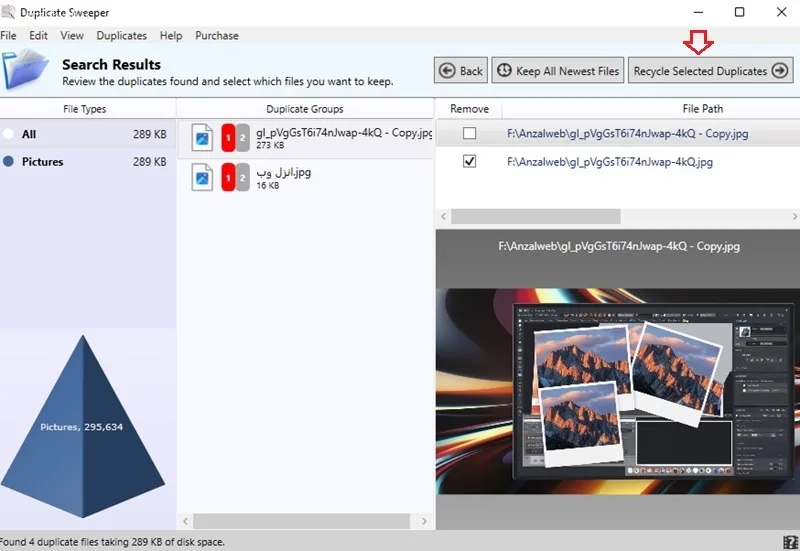
Task: Click the Back button
Action: pyautogui.click(x=461, y=70)
